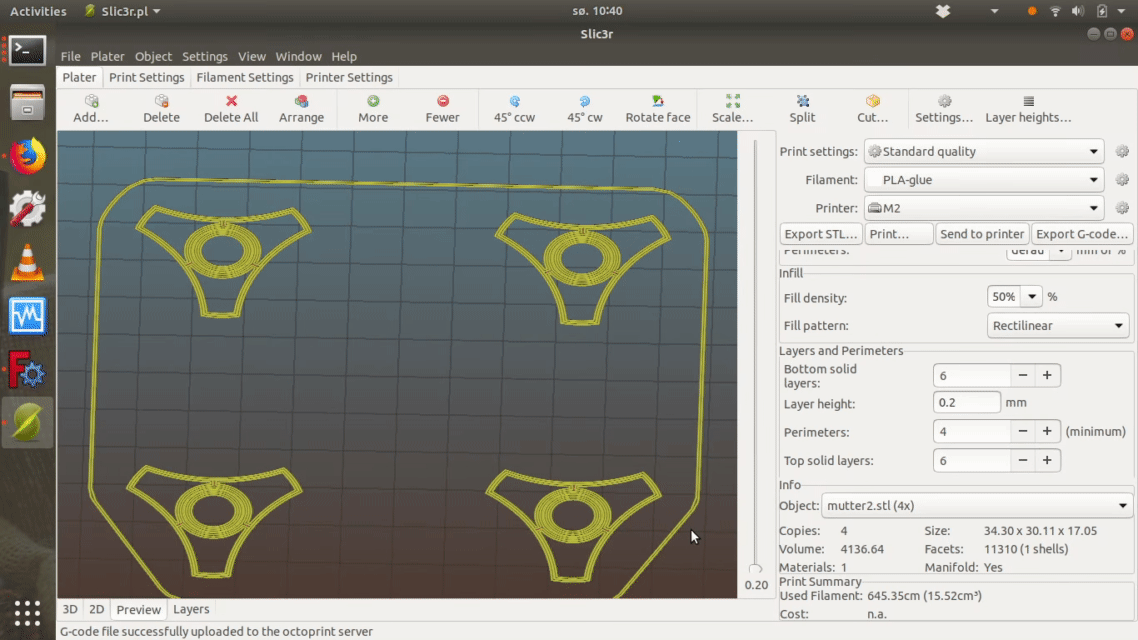Open VLC from the dock
The image size is (1138, 640).
(28, 263)
